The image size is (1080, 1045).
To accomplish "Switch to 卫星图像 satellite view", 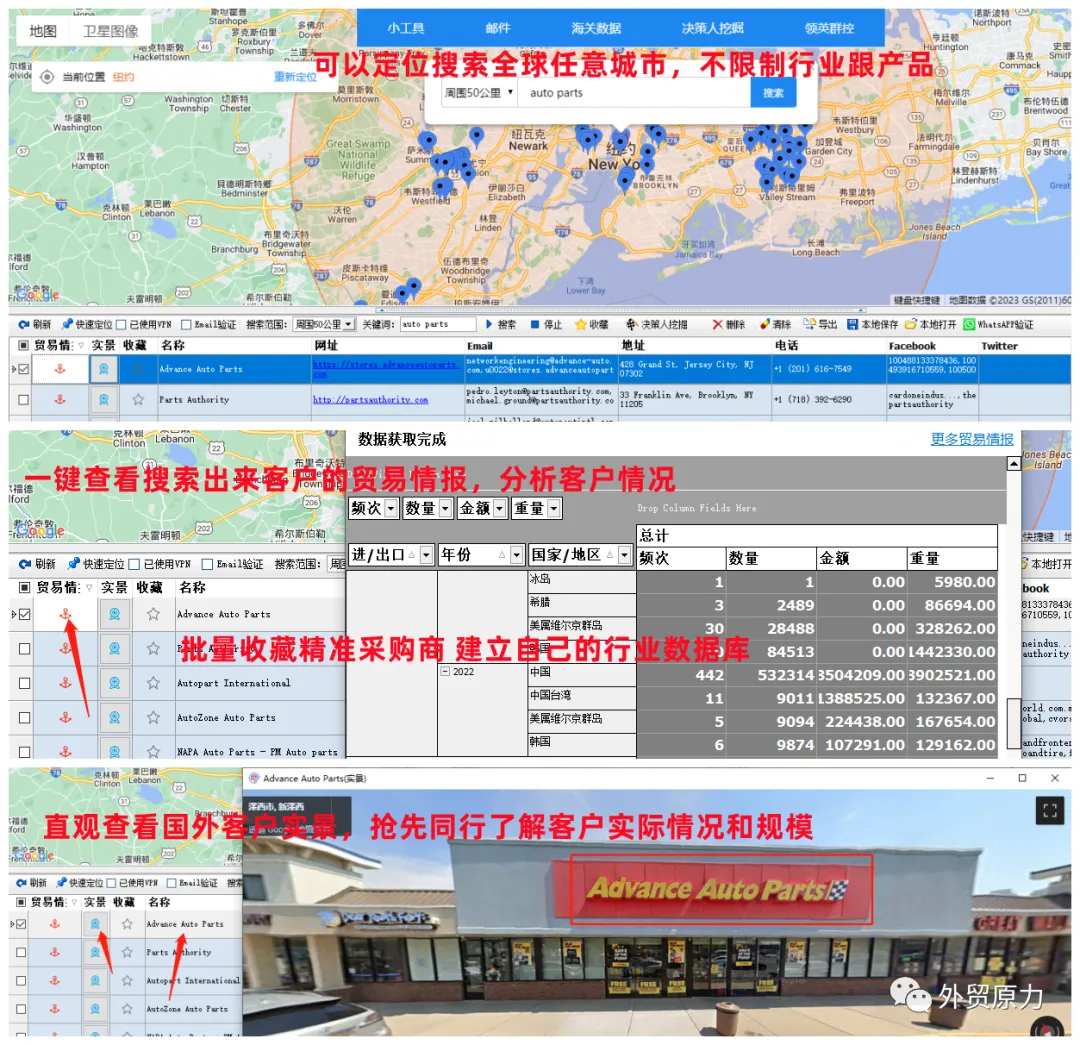I will click(x=110, y=31).
